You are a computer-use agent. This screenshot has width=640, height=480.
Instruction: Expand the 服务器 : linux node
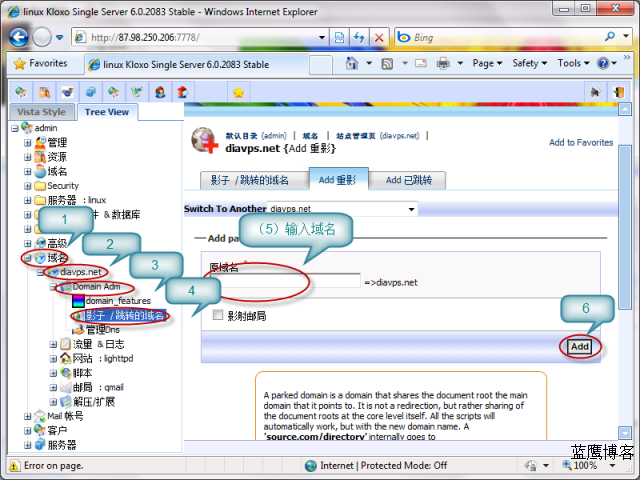27,200
